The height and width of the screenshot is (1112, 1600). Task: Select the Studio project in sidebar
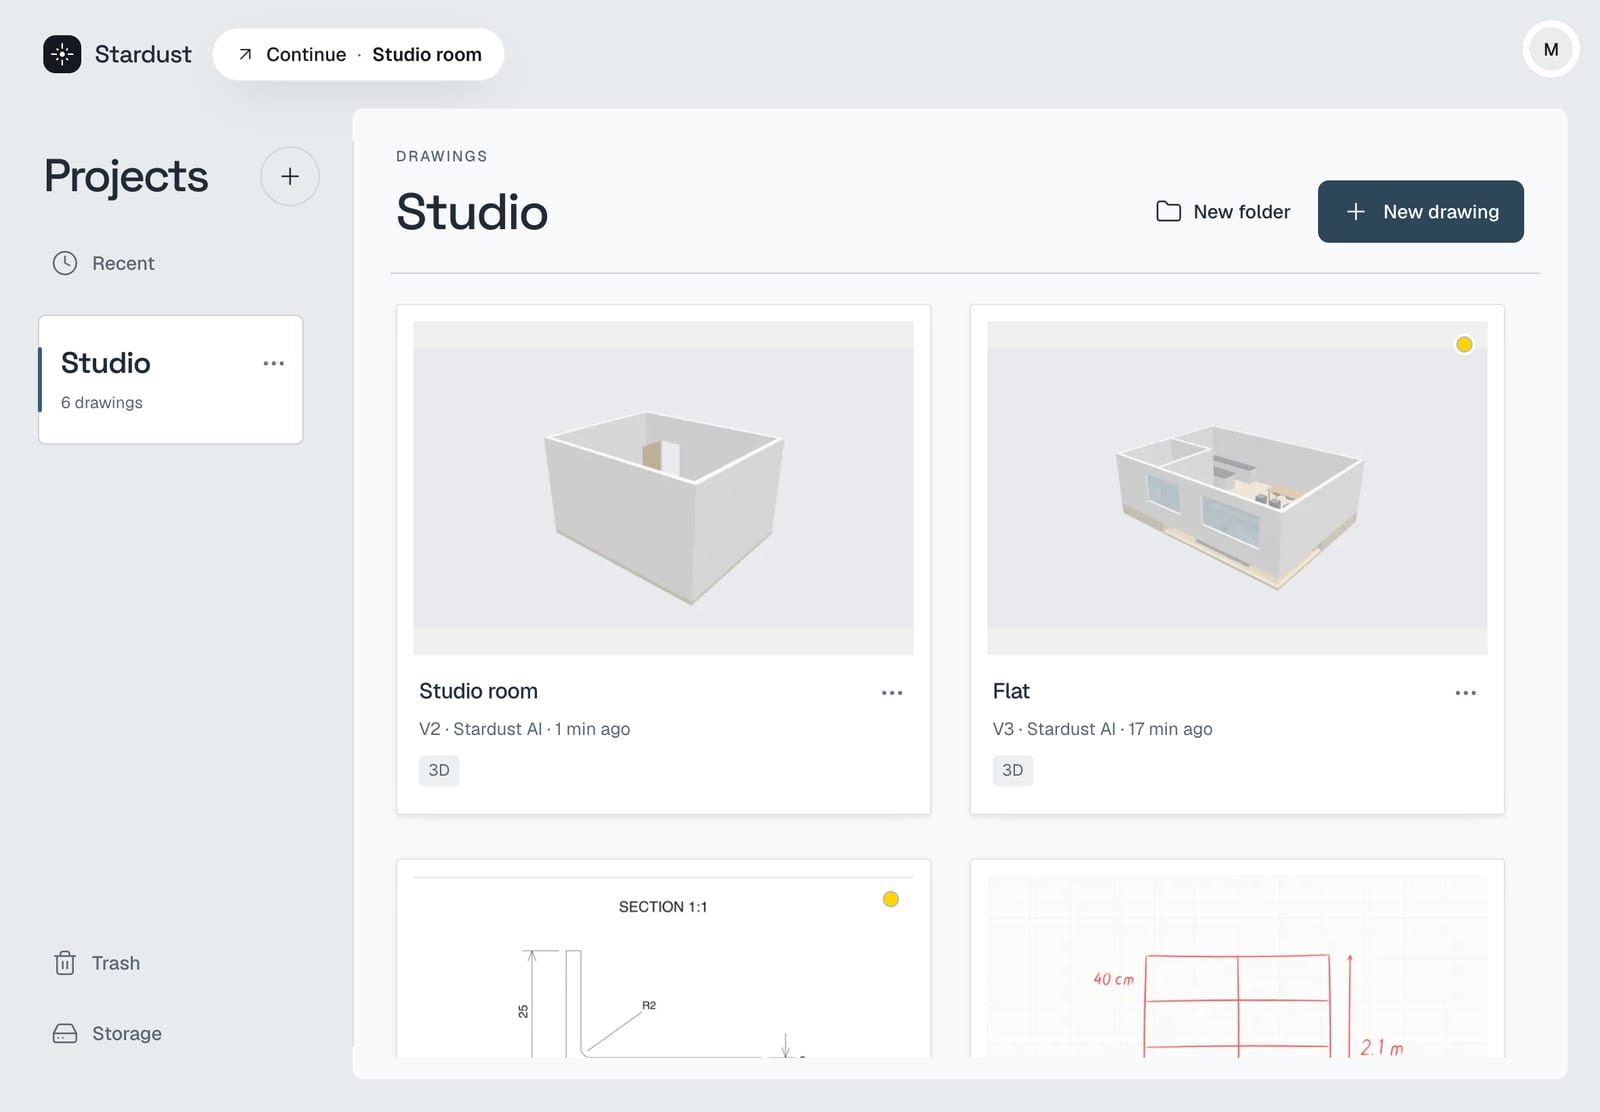point(171,380)
